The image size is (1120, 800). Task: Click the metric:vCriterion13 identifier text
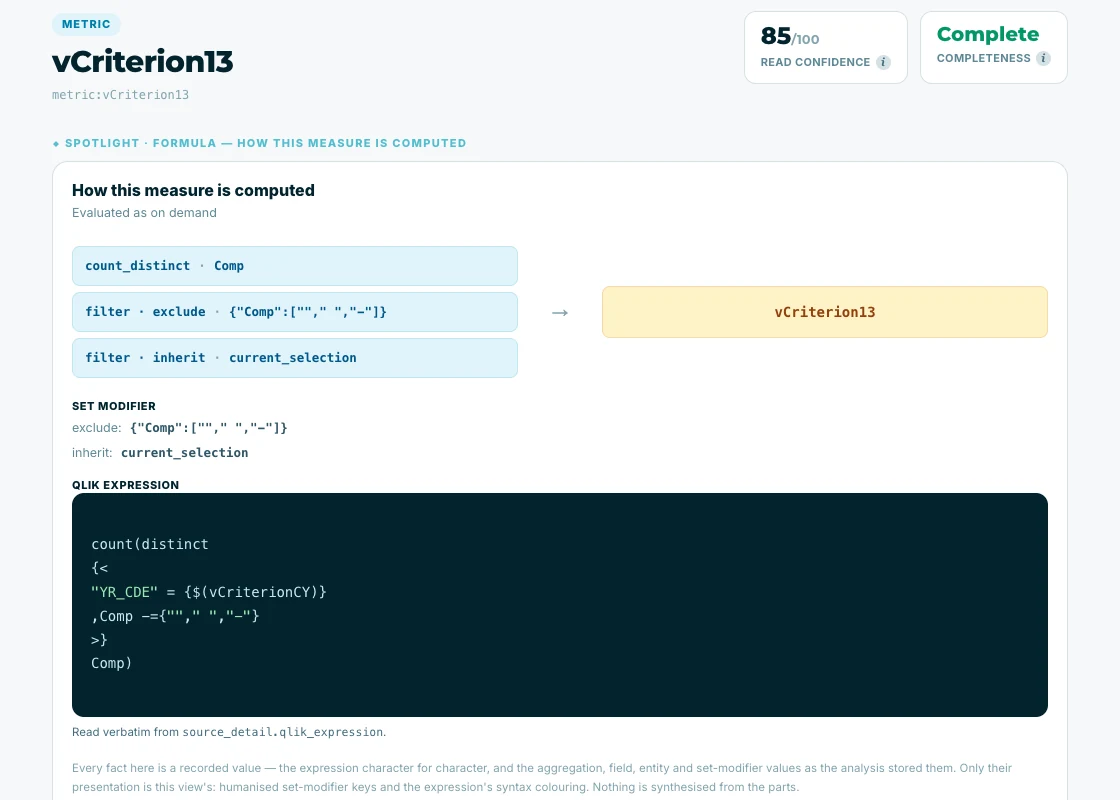coord(121,94)
